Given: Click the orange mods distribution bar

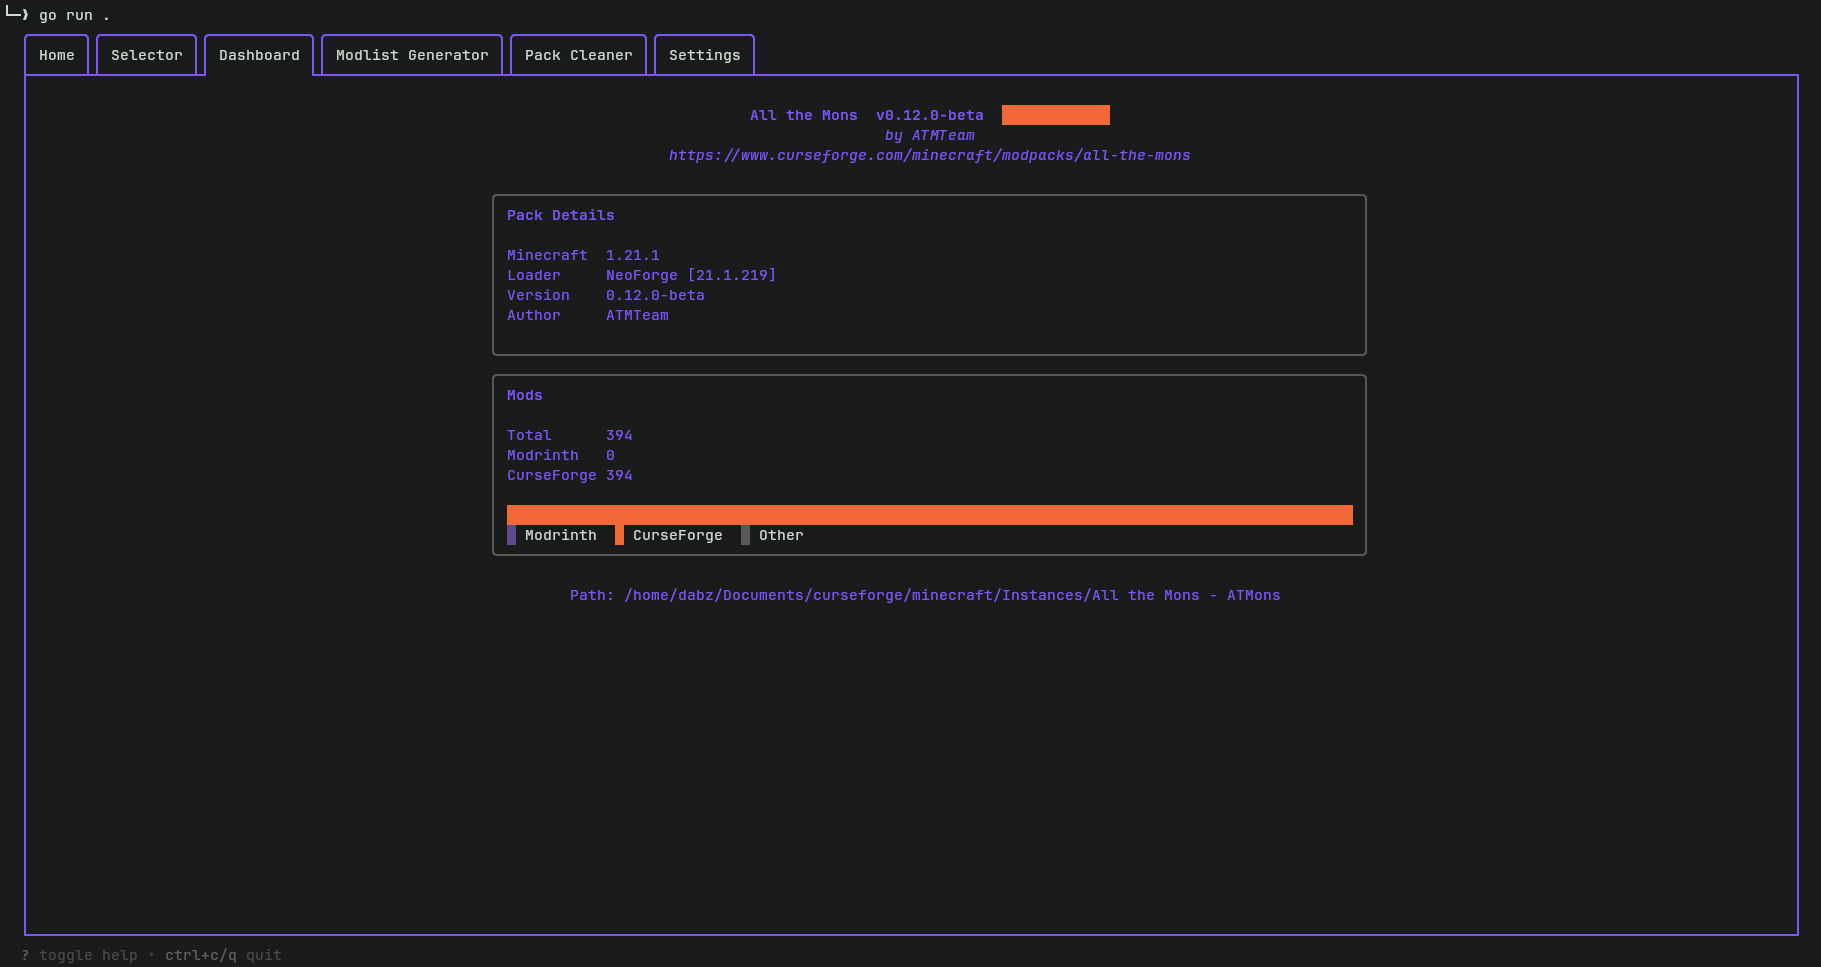Looking at the screenshot, I should click(x=930, y=515).
